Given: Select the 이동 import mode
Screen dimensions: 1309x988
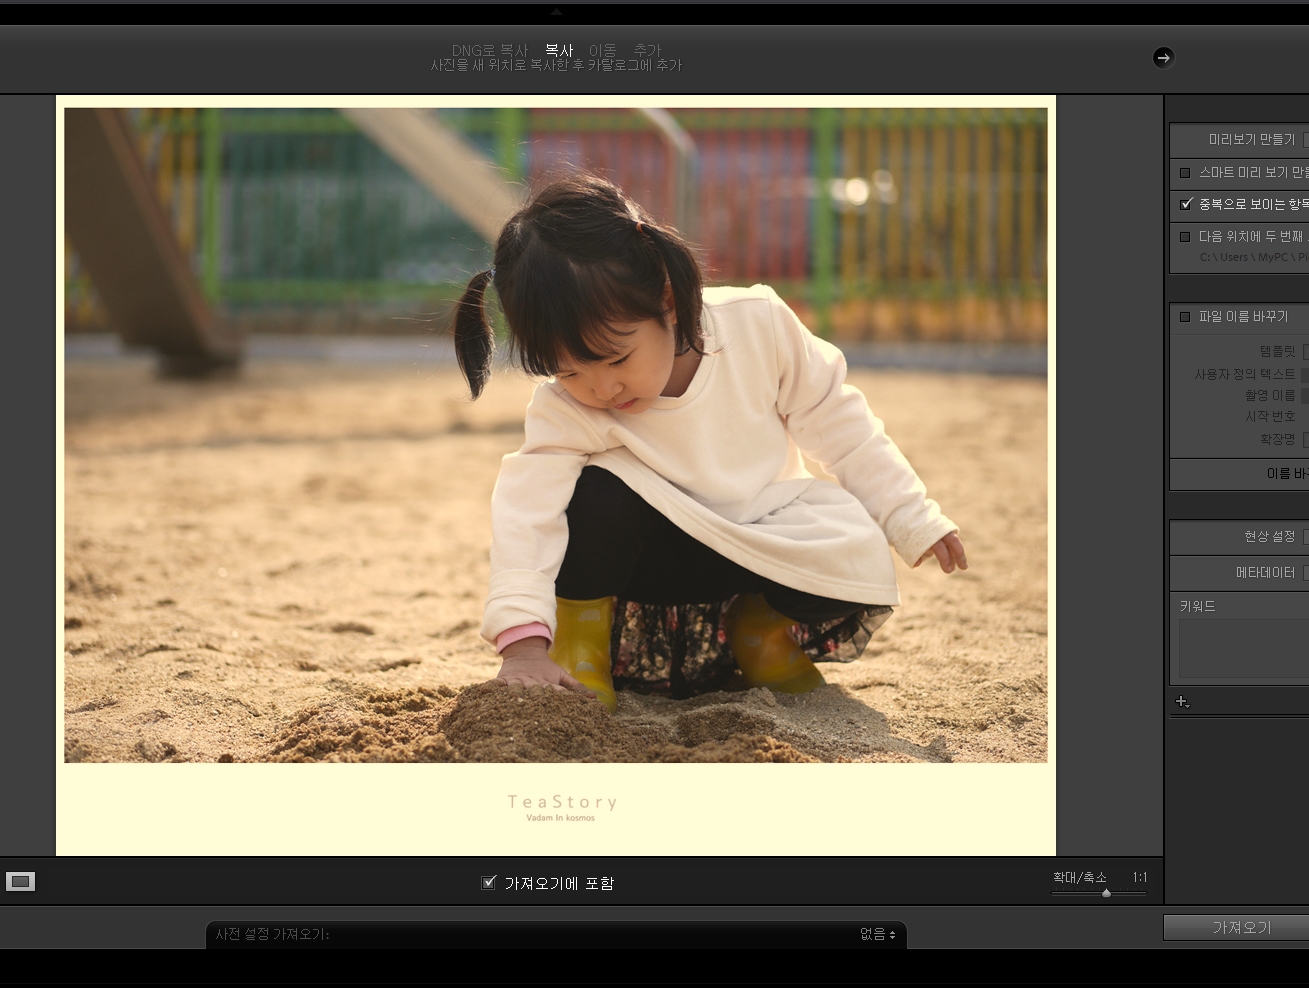Looking at the screenshot, I should [x=602, y=50].
